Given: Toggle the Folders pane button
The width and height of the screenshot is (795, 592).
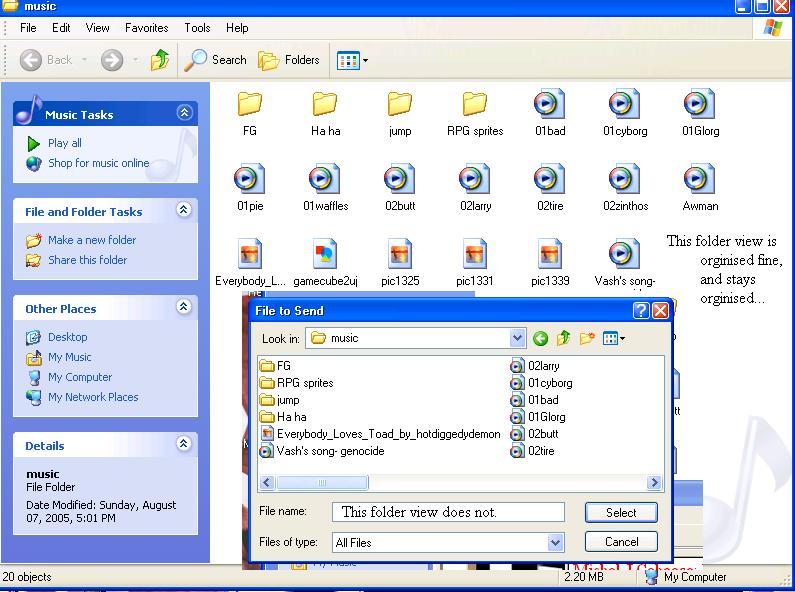Looking at the screenshot, I should [x=290, y=60].
